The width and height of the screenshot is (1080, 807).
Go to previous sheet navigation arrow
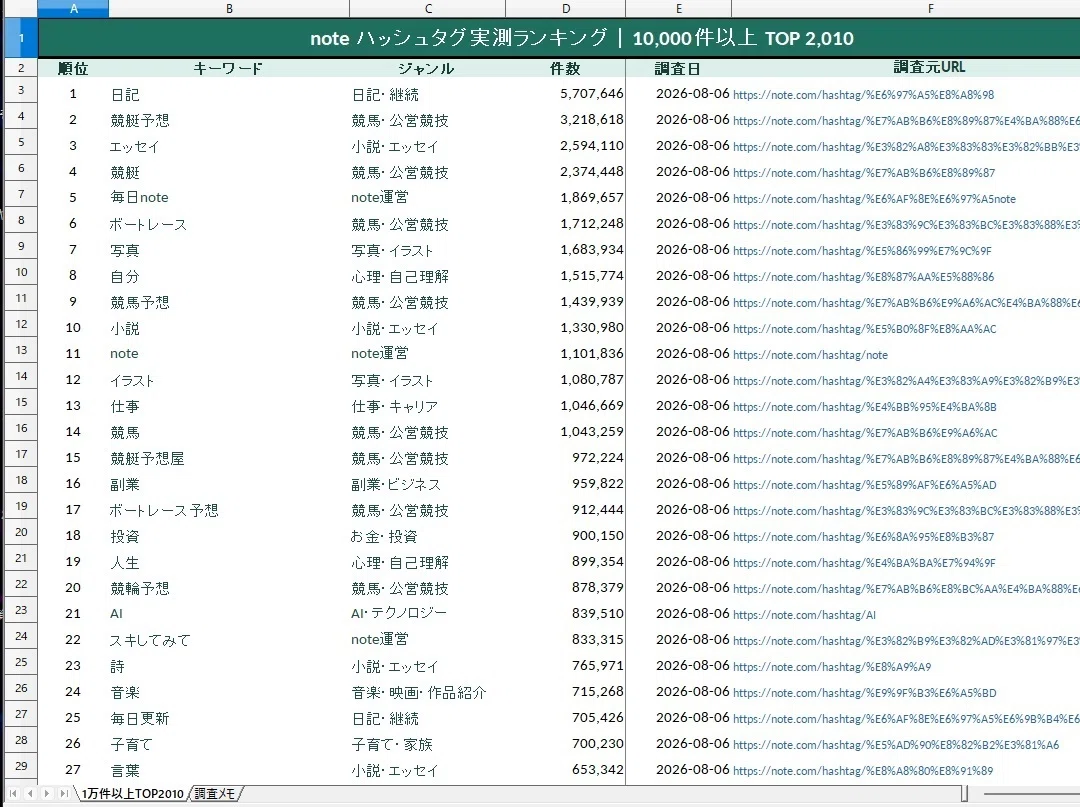tap(30, 793)
